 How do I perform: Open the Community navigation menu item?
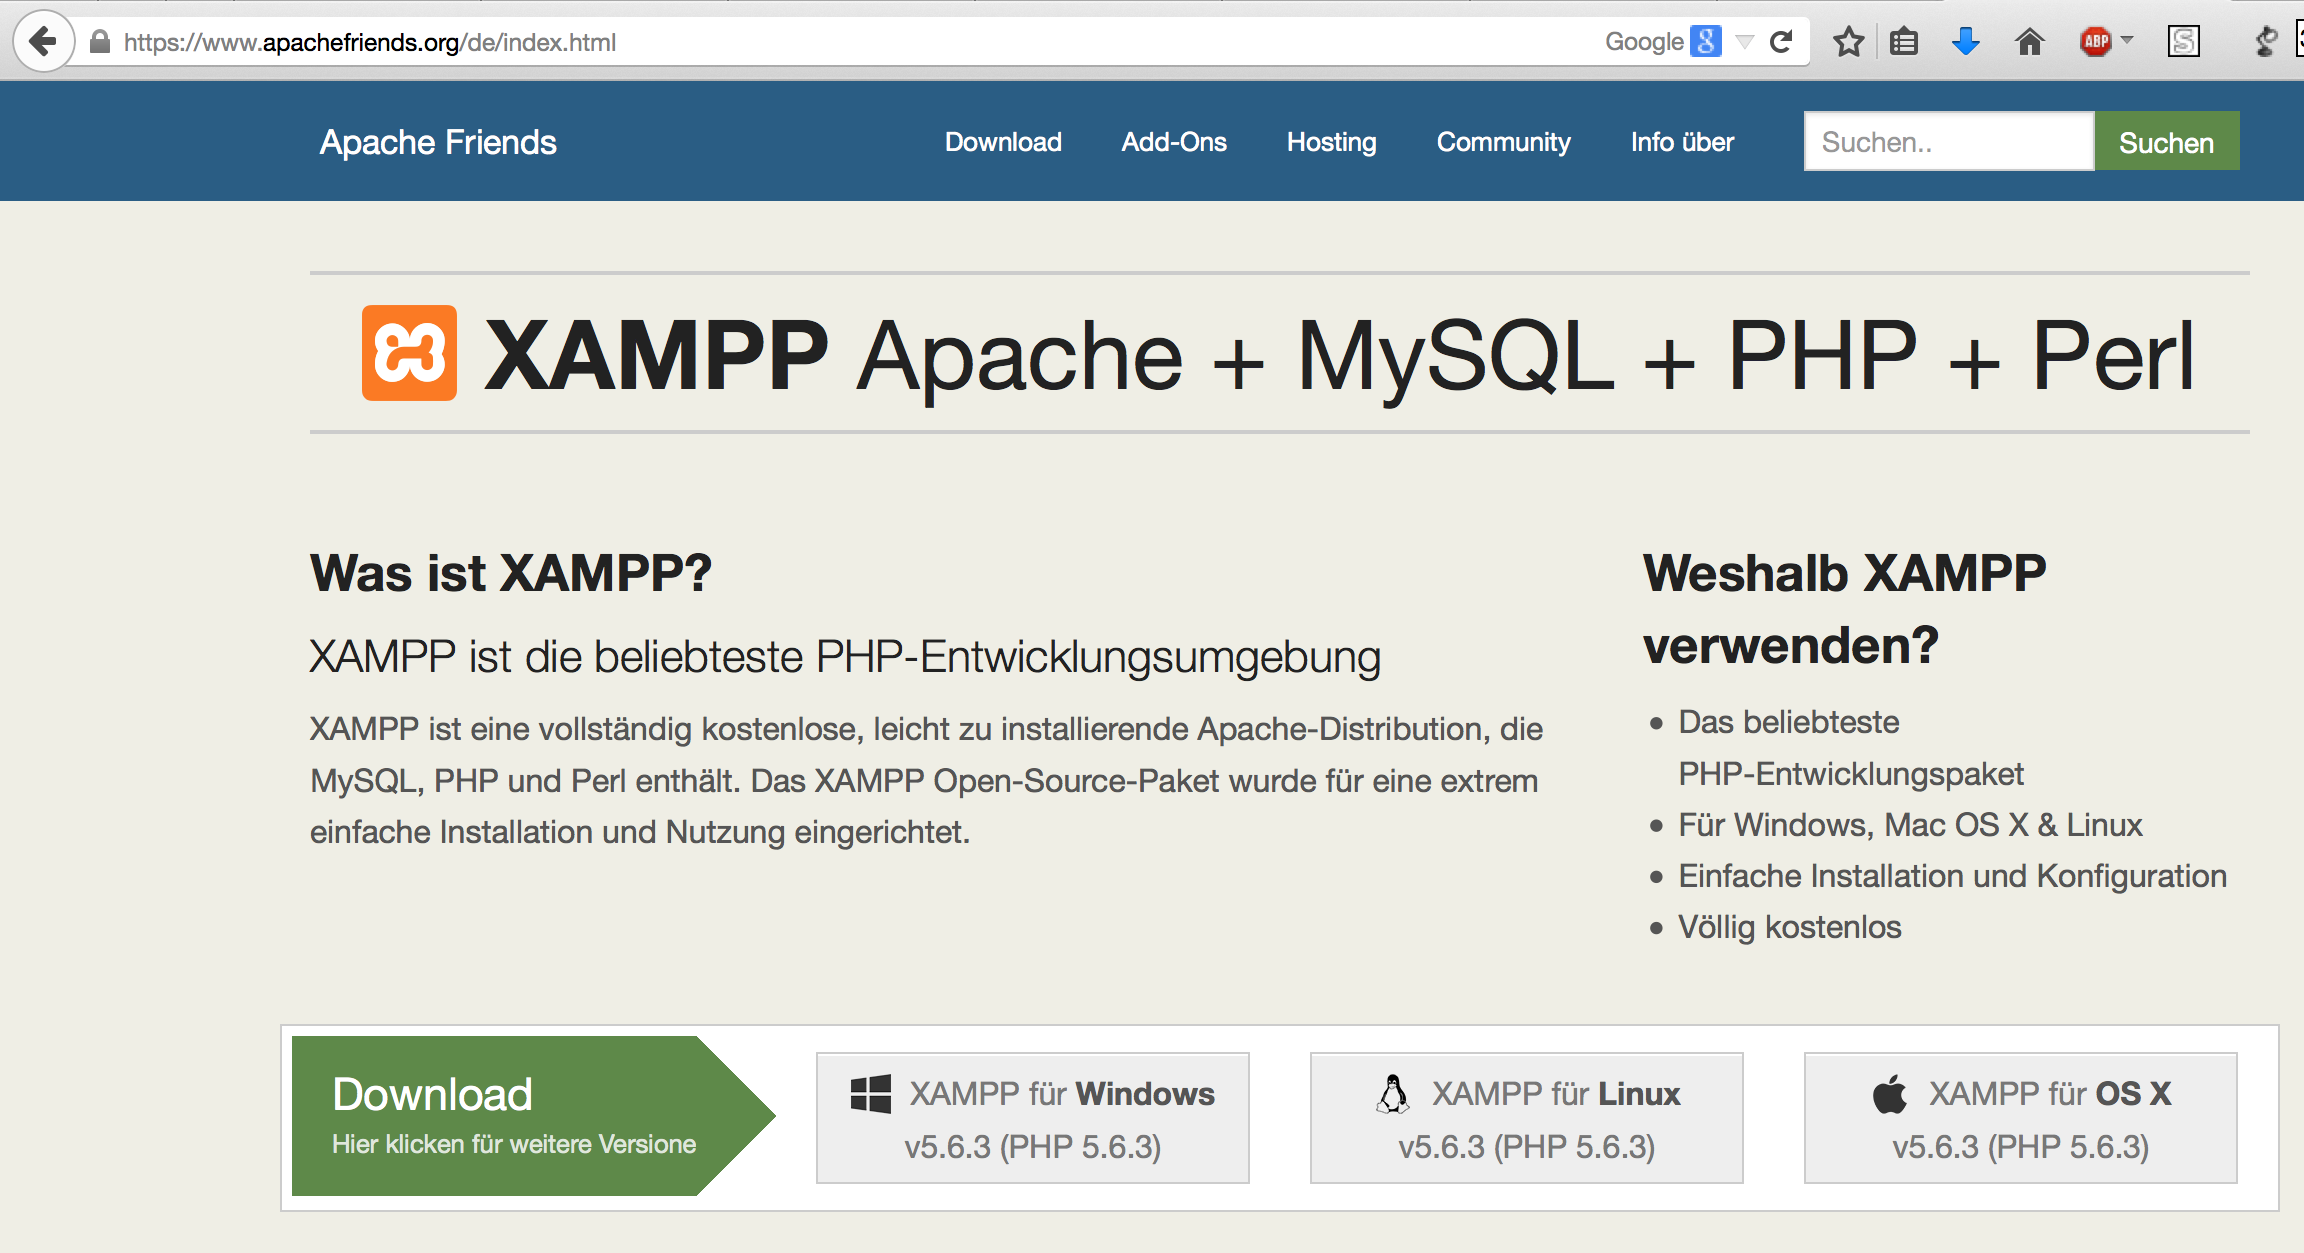(x=1503, y=142)
